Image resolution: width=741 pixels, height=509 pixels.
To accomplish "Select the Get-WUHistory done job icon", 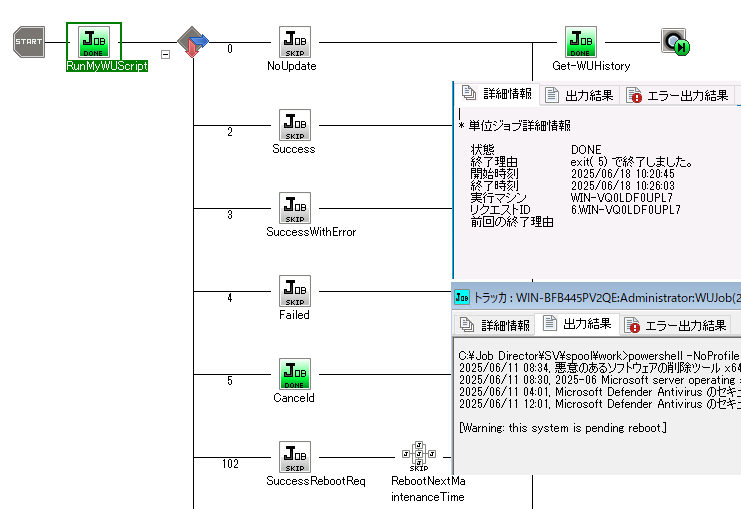I will tap(580, 42).
